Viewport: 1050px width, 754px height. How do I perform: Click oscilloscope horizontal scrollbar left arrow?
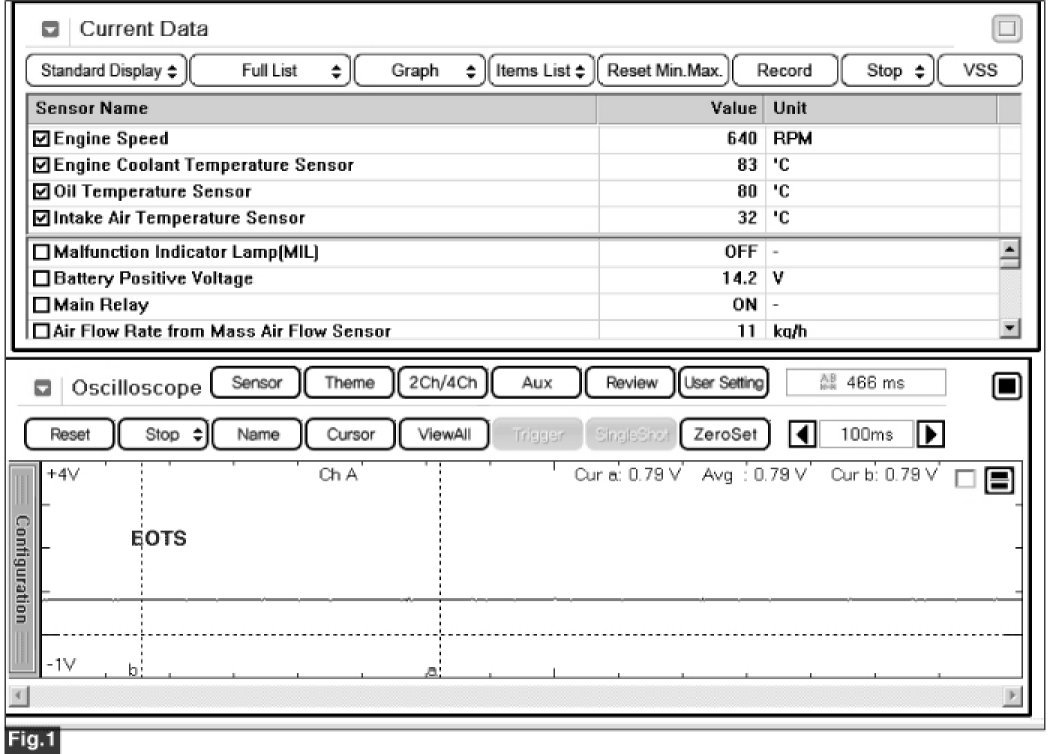[19, 696]
